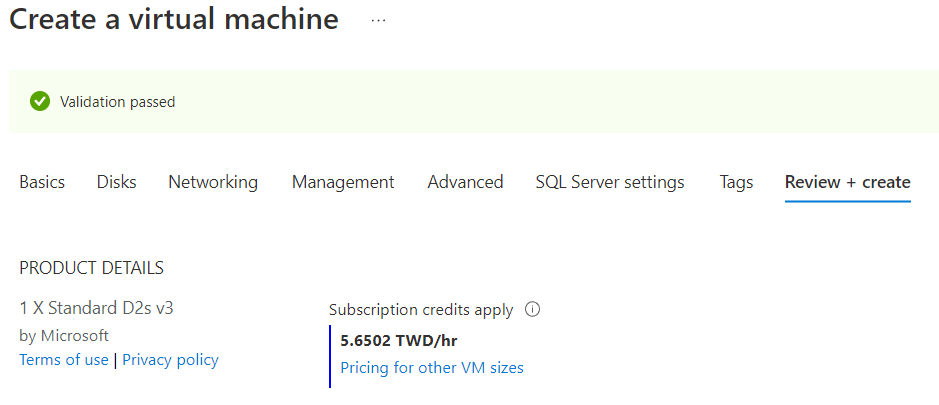Screen dimensions: 939x405
Task: Open the Advanced tab
Action: [x=465, y=182]
